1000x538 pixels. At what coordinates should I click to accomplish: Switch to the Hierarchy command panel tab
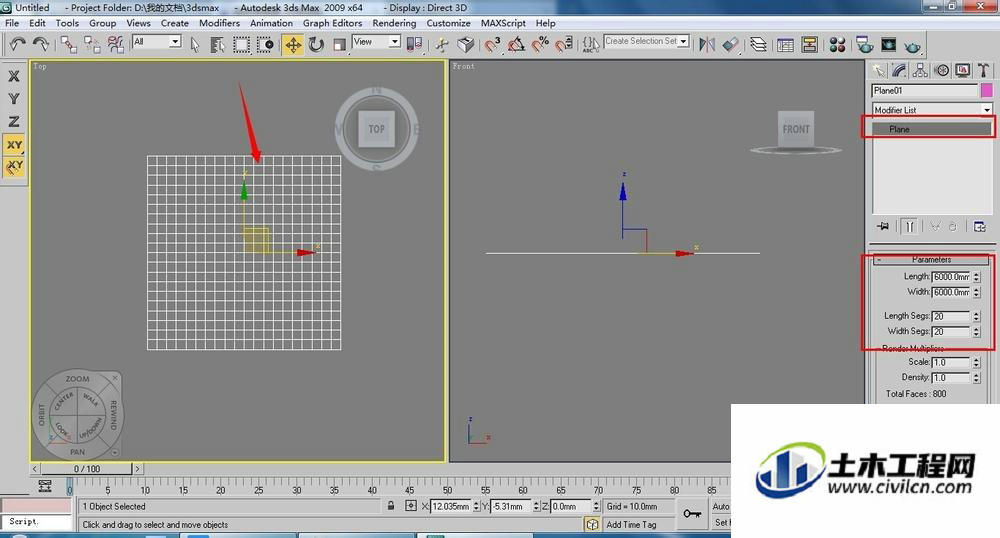point(920,70)
